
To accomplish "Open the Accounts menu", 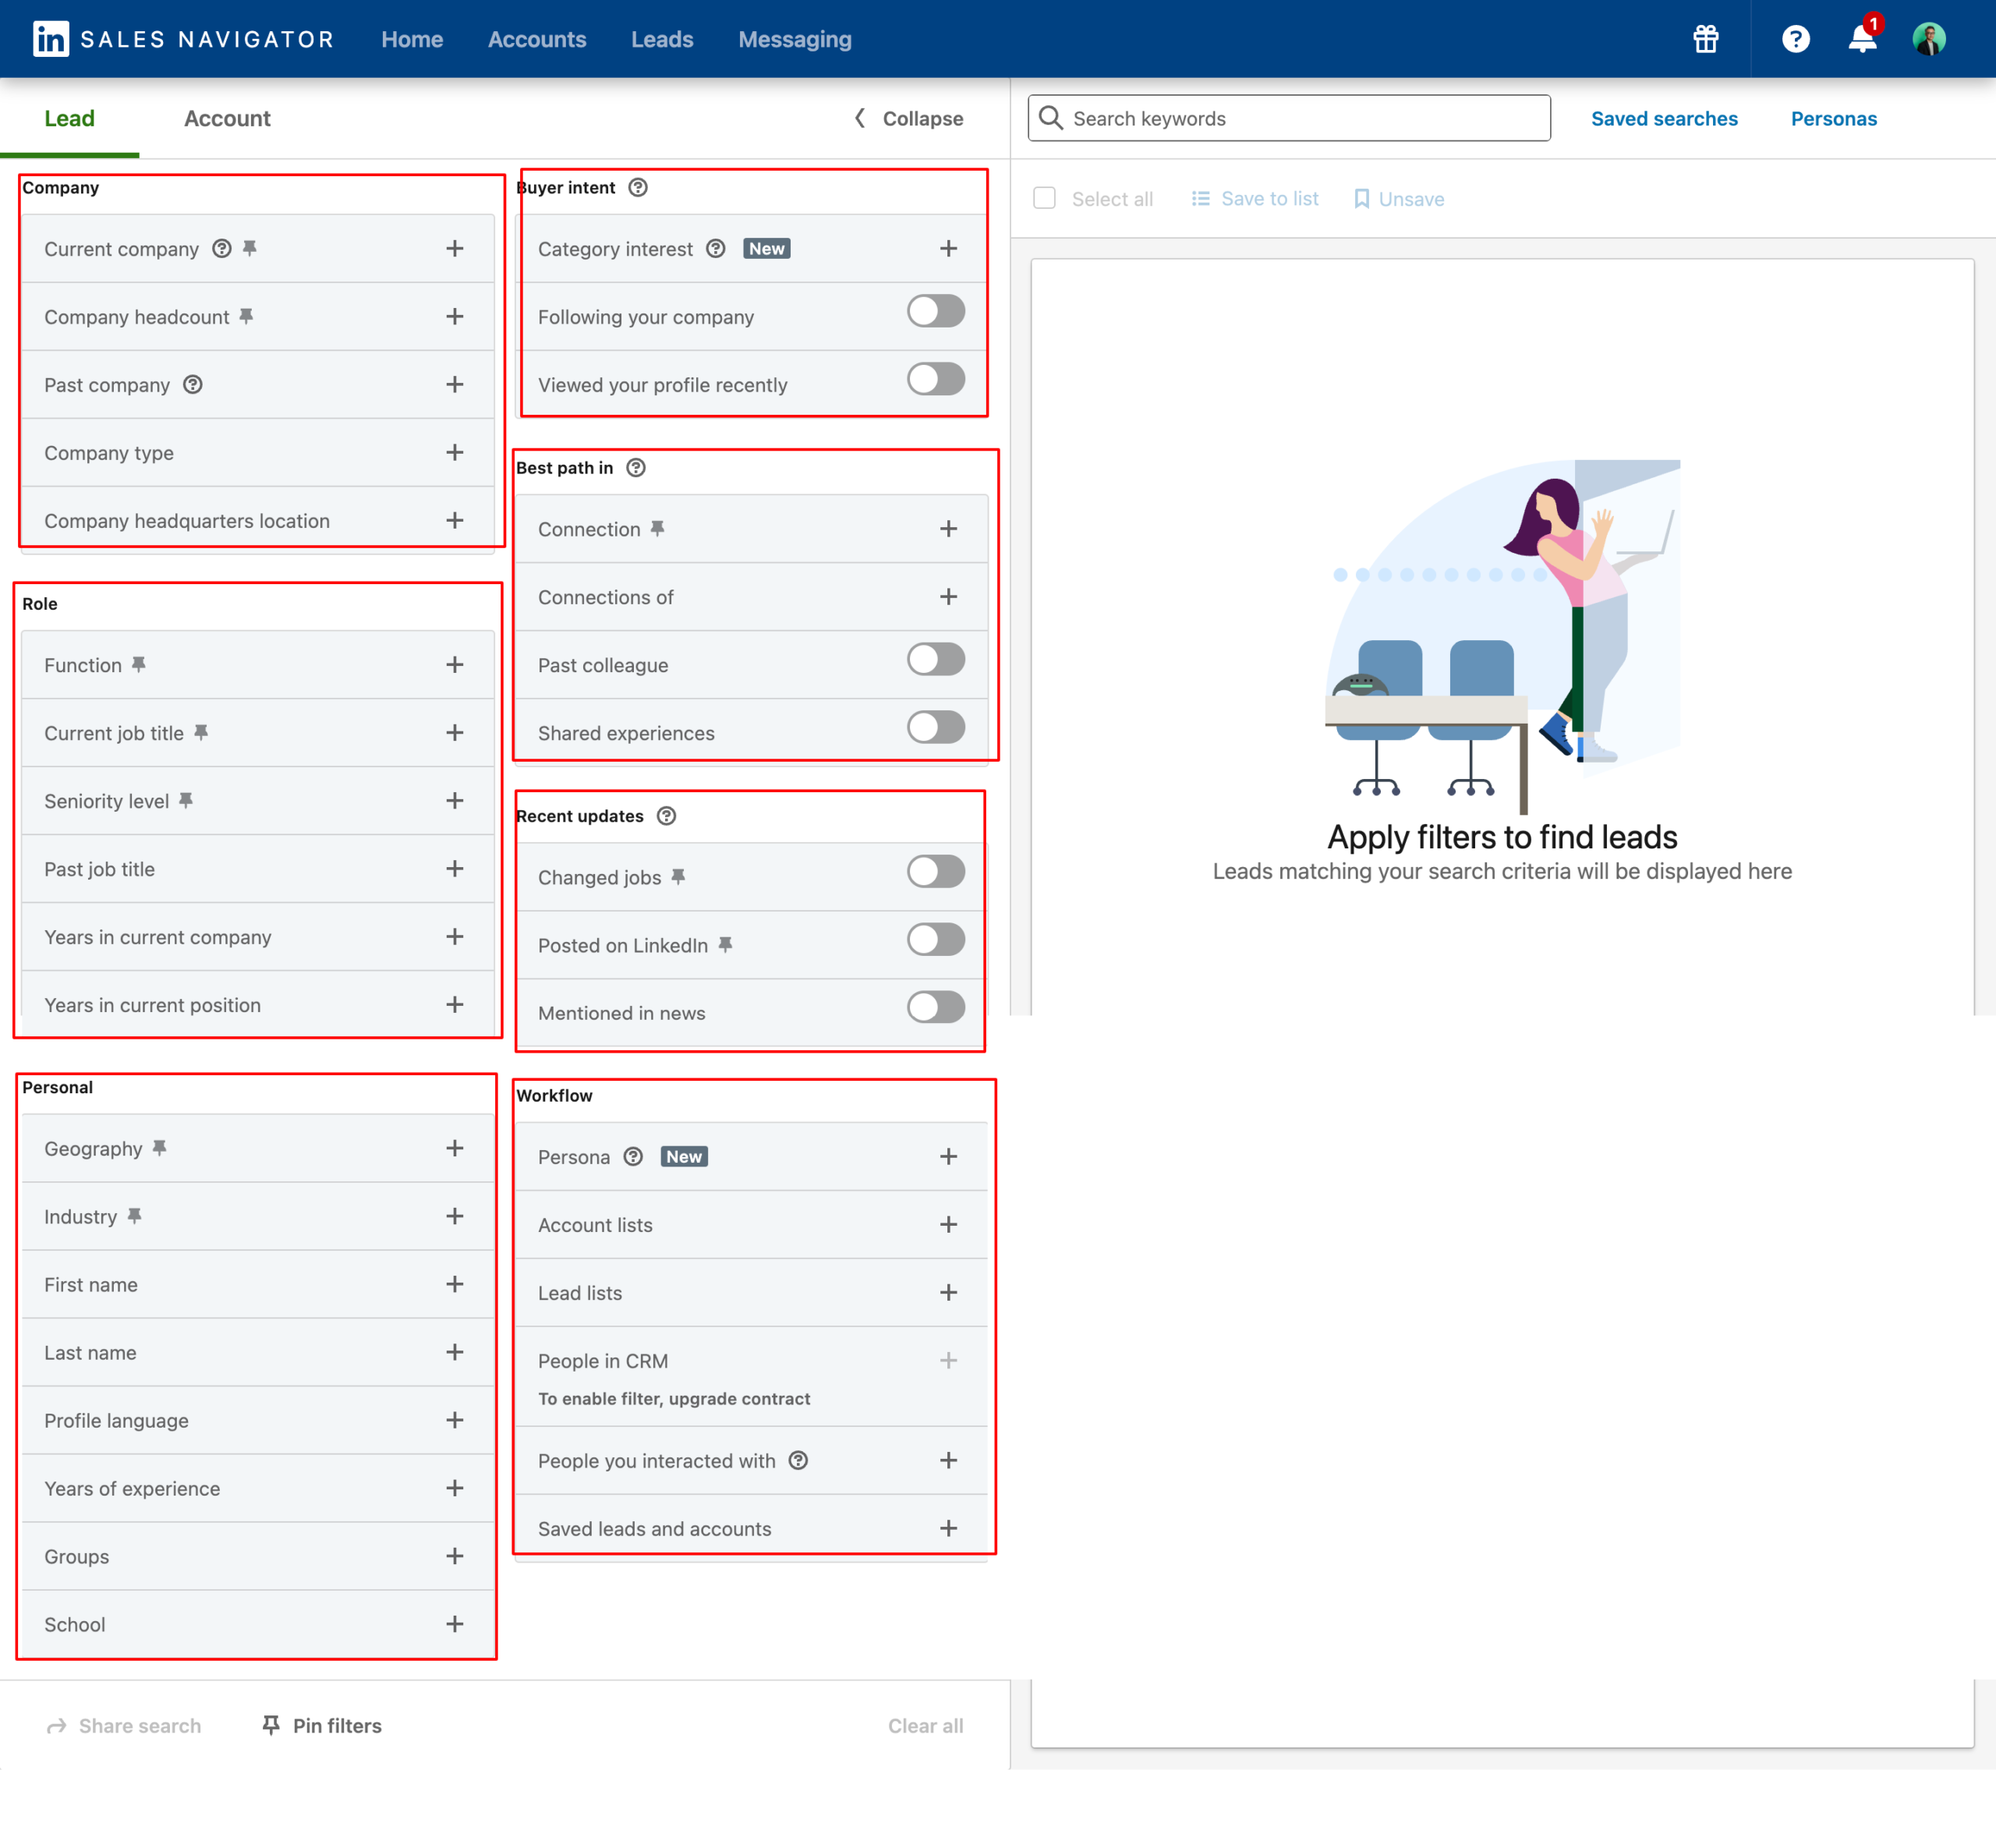I will point(537,39).
